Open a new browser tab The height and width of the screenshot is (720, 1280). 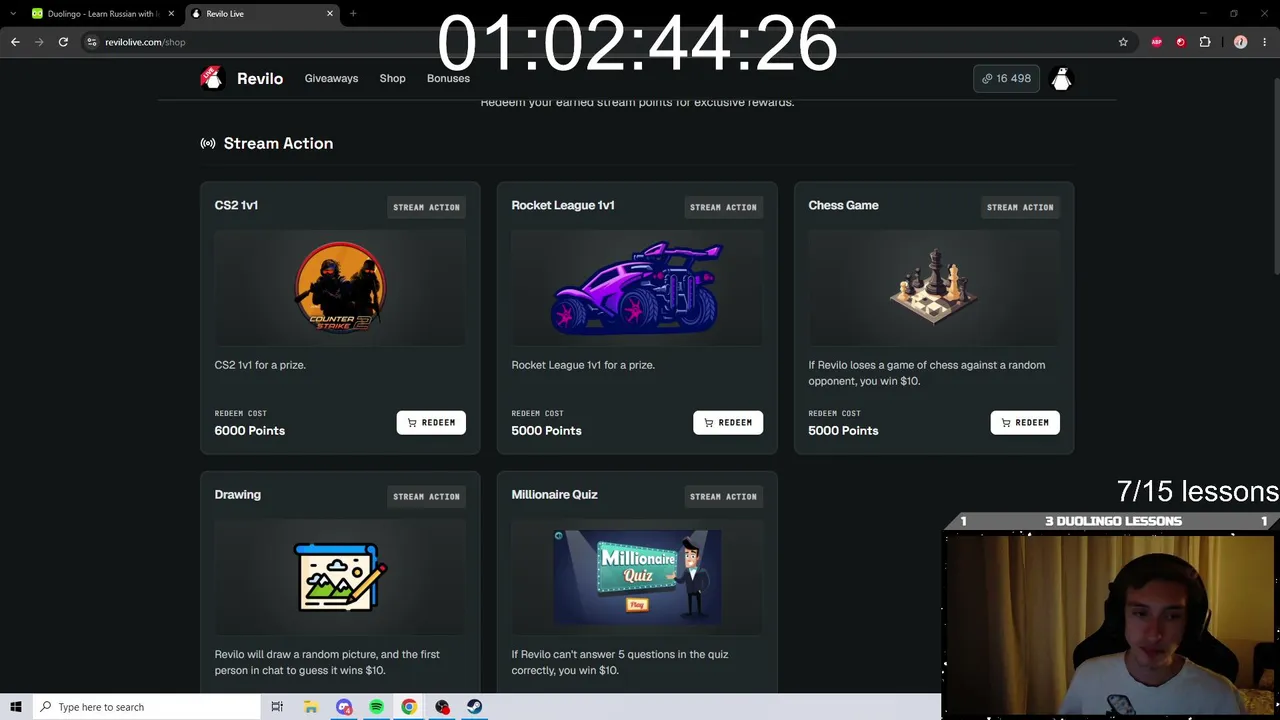353,14
